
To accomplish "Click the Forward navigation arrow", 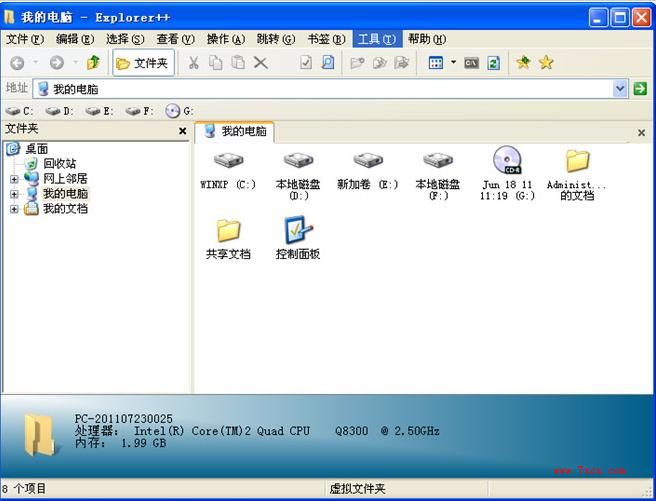I will pos(56,63).
